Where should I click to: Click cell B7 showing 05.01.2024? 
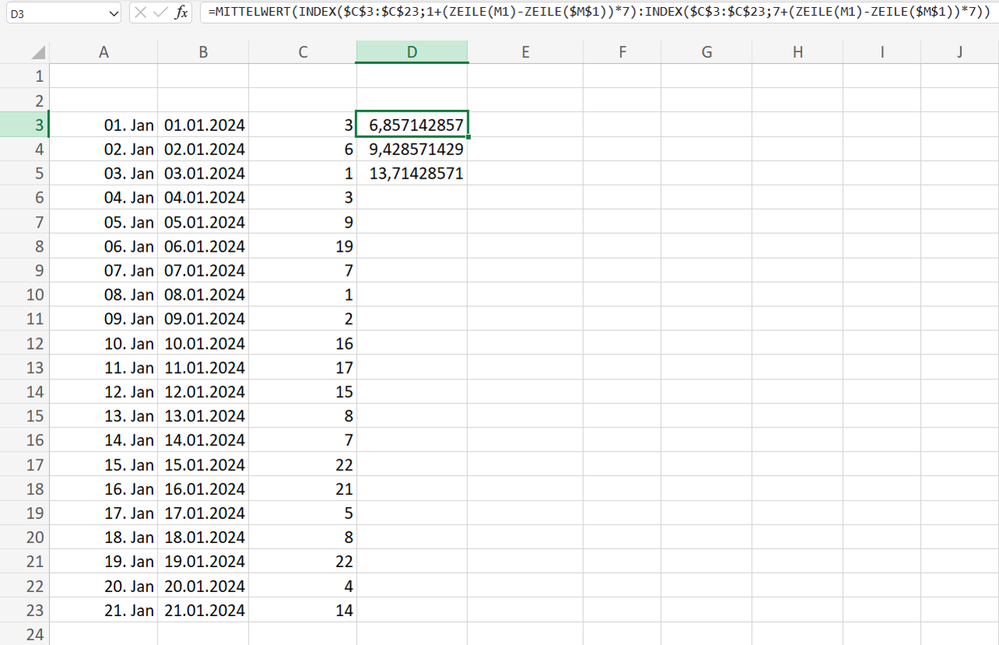(x=203, y=222)
